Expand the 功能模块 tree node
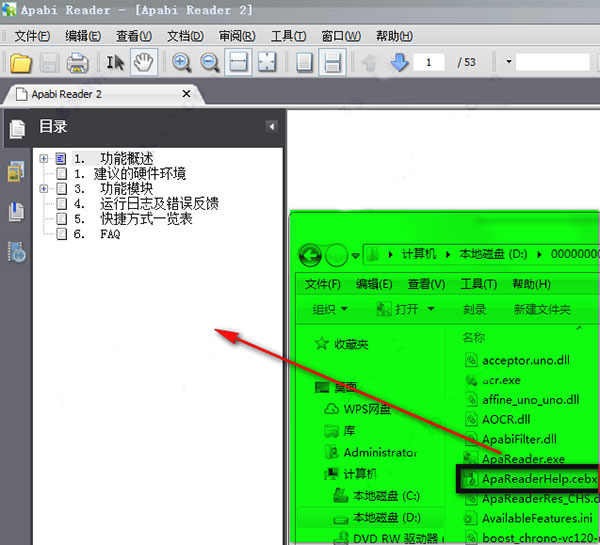 click(44, 189)
